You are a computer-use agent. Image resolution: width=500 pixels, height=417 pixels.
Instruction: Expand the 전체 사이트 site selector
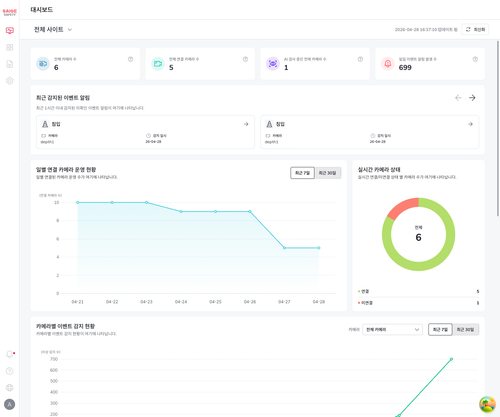point(53,30)
